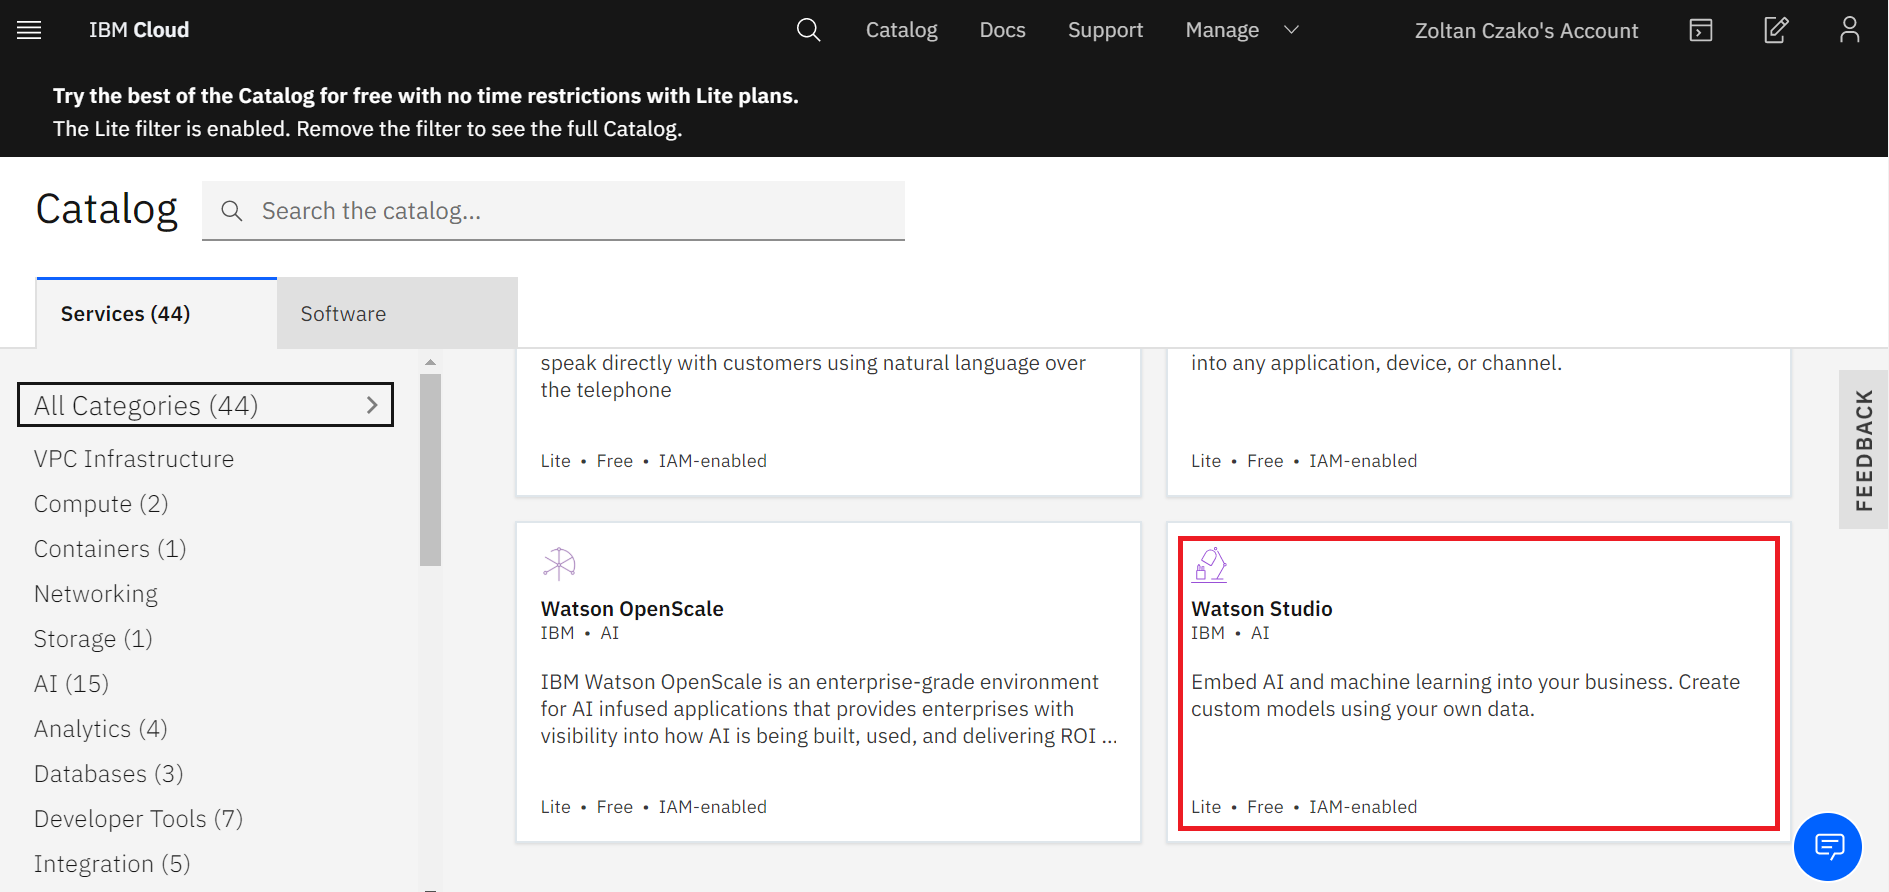Switch to the Software tab
The width and height of the screenshot is (1889, 892).
point(397,313)
